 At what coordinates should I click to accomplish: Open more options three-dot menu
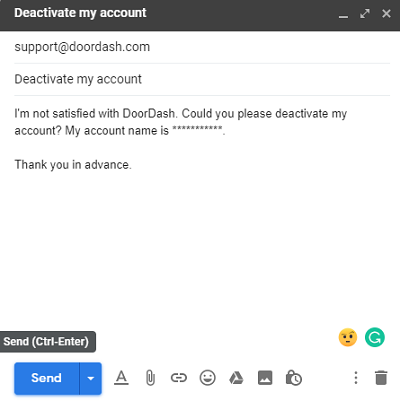click(x=356, y=378)
